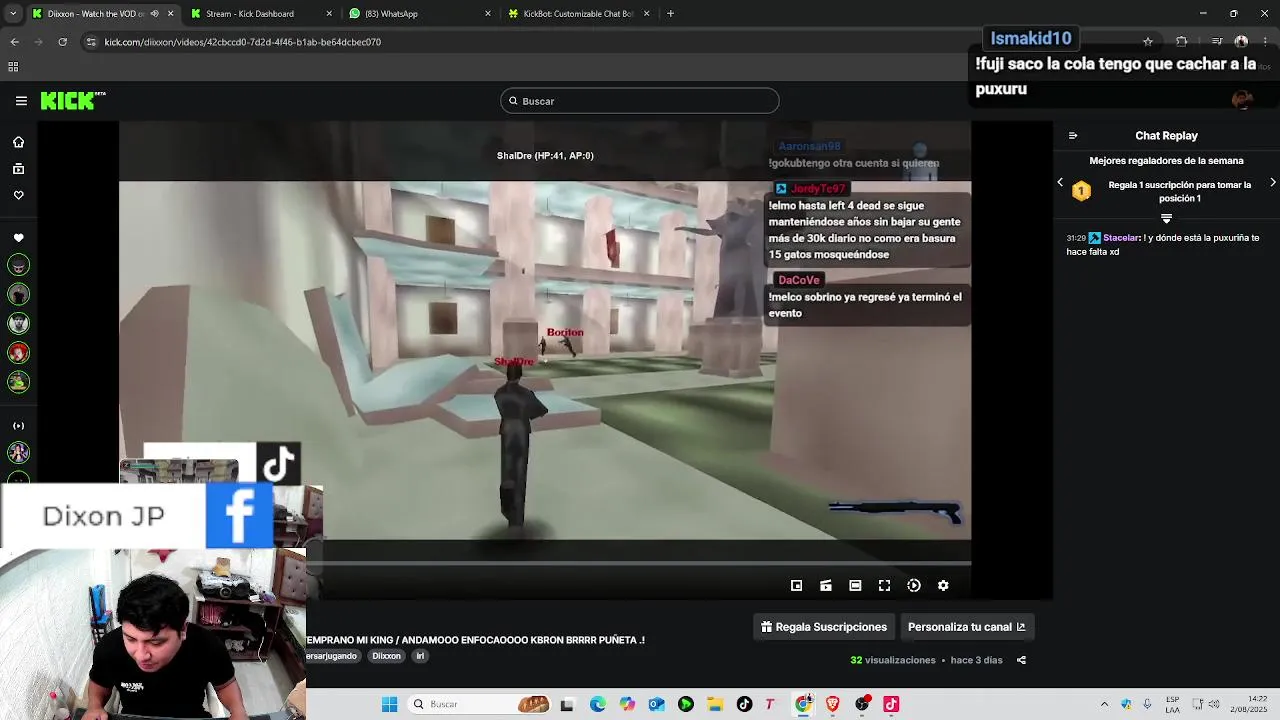Mute the Diixxon tab audio icon

pyautogui.click(x=154, y=14)
